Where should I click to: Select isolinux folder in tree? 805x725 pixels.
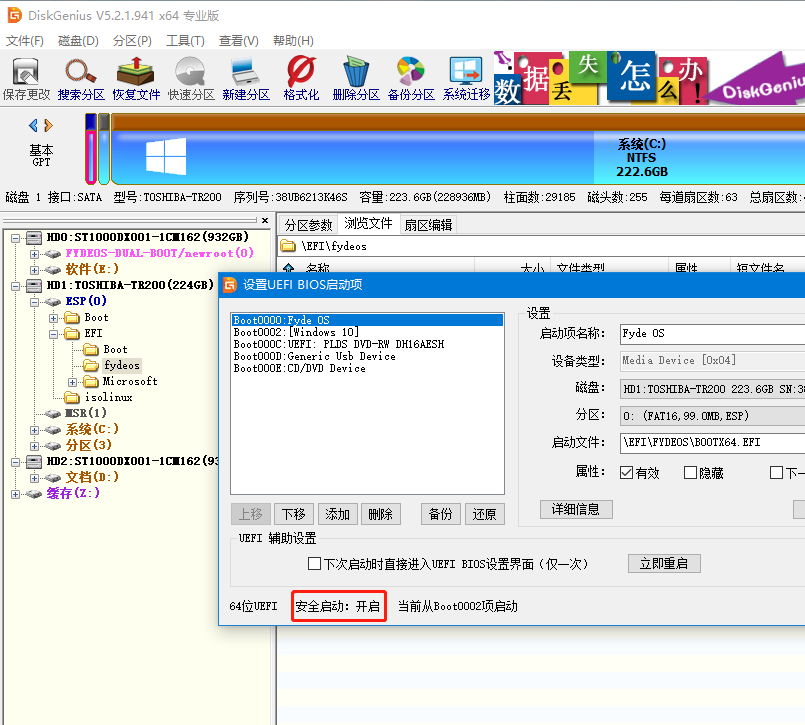coord(108,397)
